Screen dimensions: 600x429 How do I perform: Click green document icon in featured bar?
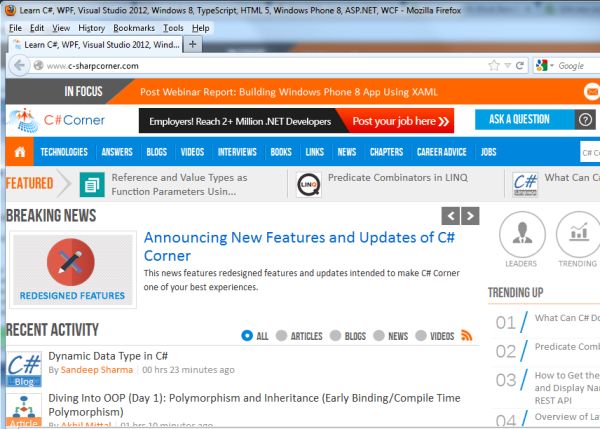point(92,185)
